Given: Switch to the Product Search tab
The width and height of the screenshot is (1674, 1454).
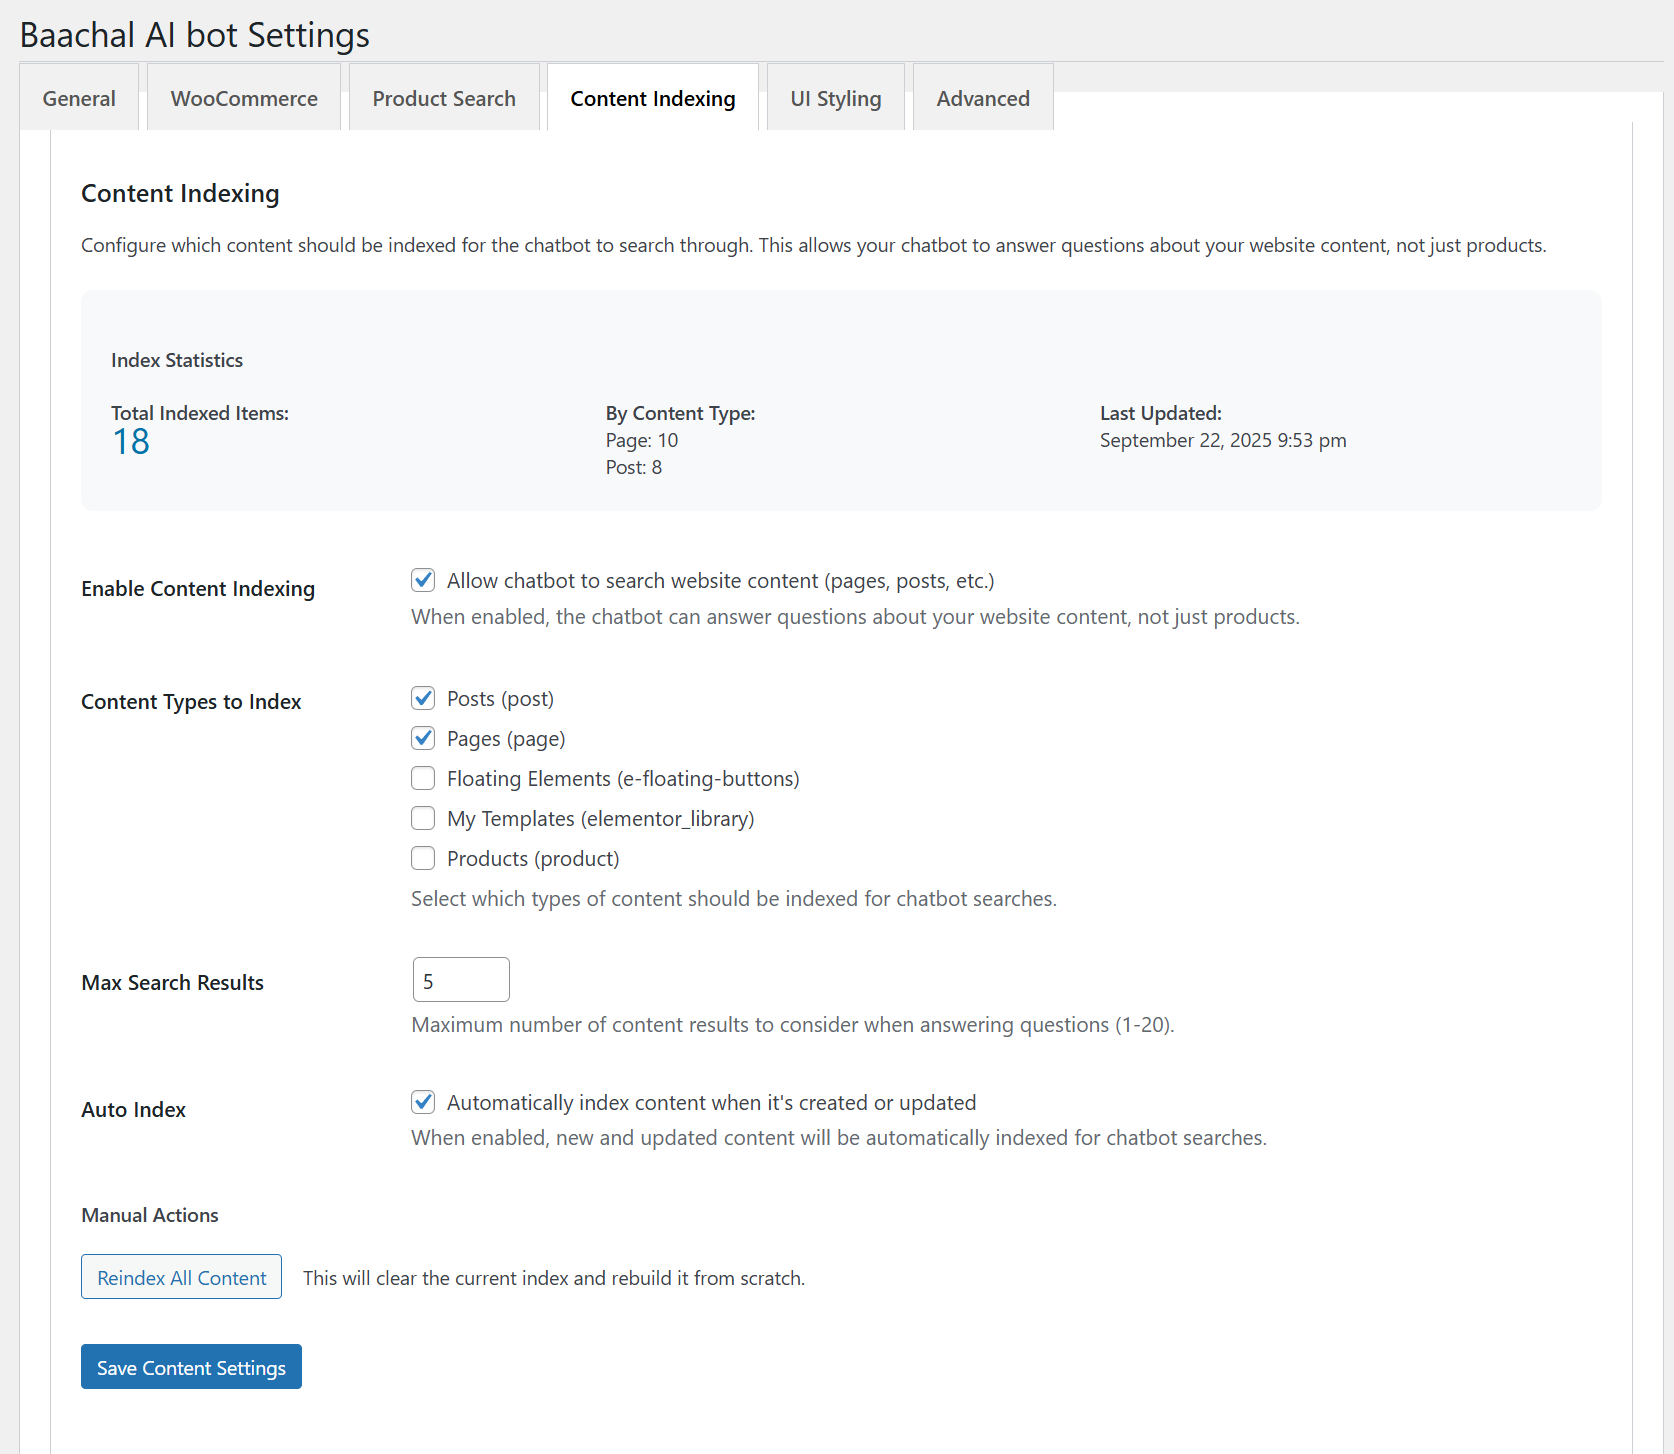Looking at the screenshot, I should click(443, 97).
